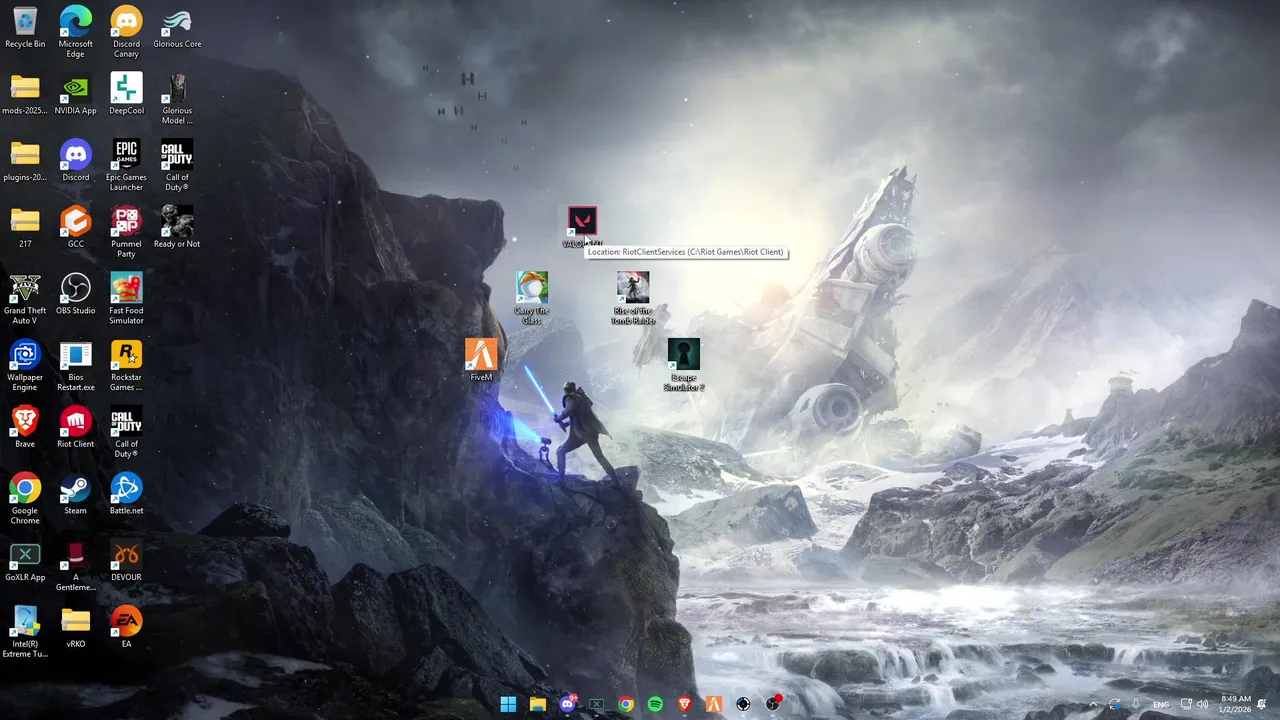This screenshot has height=720, width=1280.
Task: Open the Windows Start menu
Action: [508, 704]
